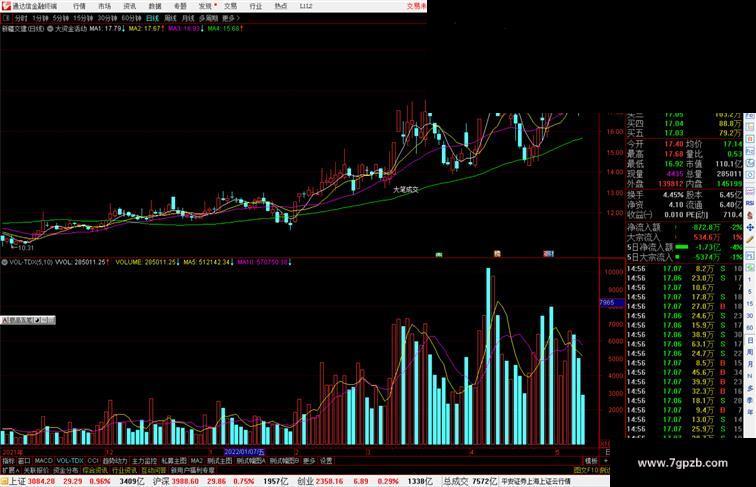This screenshot has height=487, width=756.
Task: Open the 关联报价 tab
Action: [36, 470]
